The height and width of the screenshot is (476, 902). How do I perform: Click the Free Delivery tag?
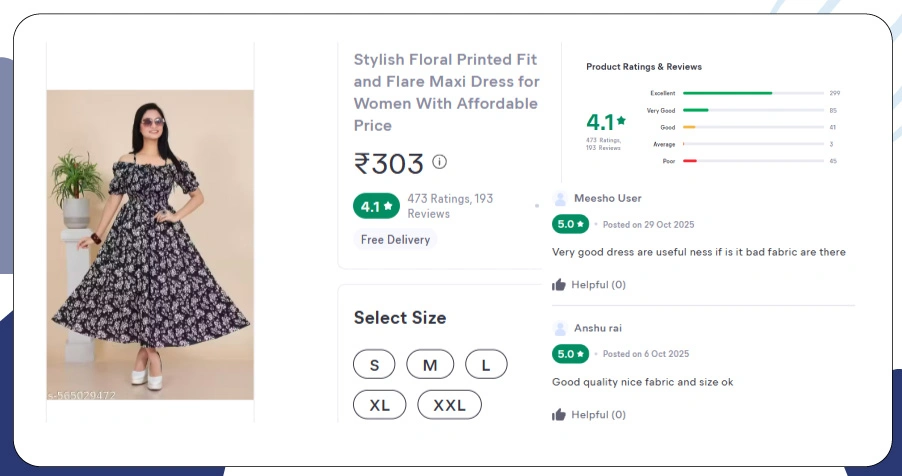395,240
